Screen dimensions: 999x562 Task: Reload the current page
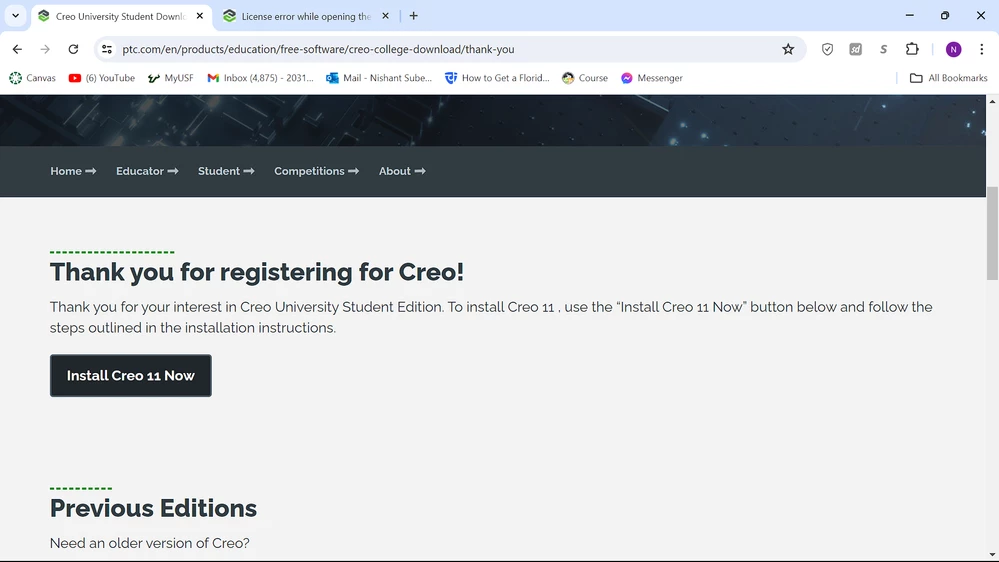coord(73,49)
